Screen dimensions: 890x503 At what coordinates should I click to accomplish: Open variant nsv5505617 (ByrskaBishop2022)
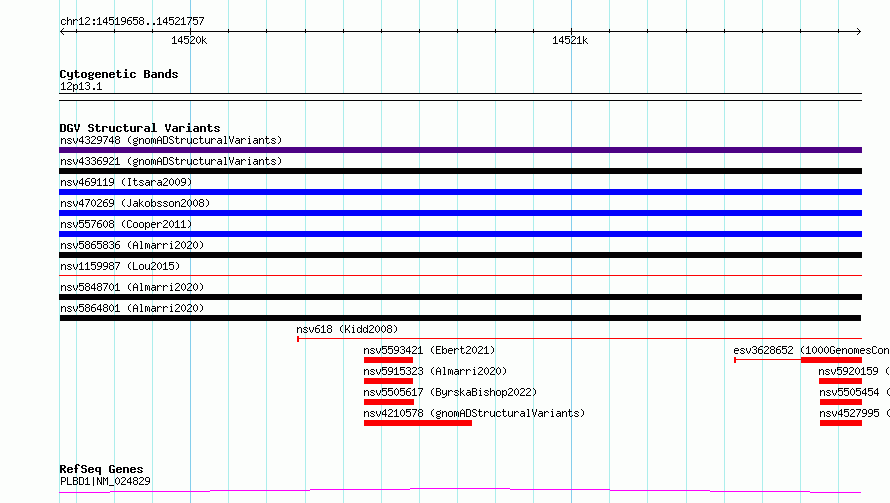450,392
